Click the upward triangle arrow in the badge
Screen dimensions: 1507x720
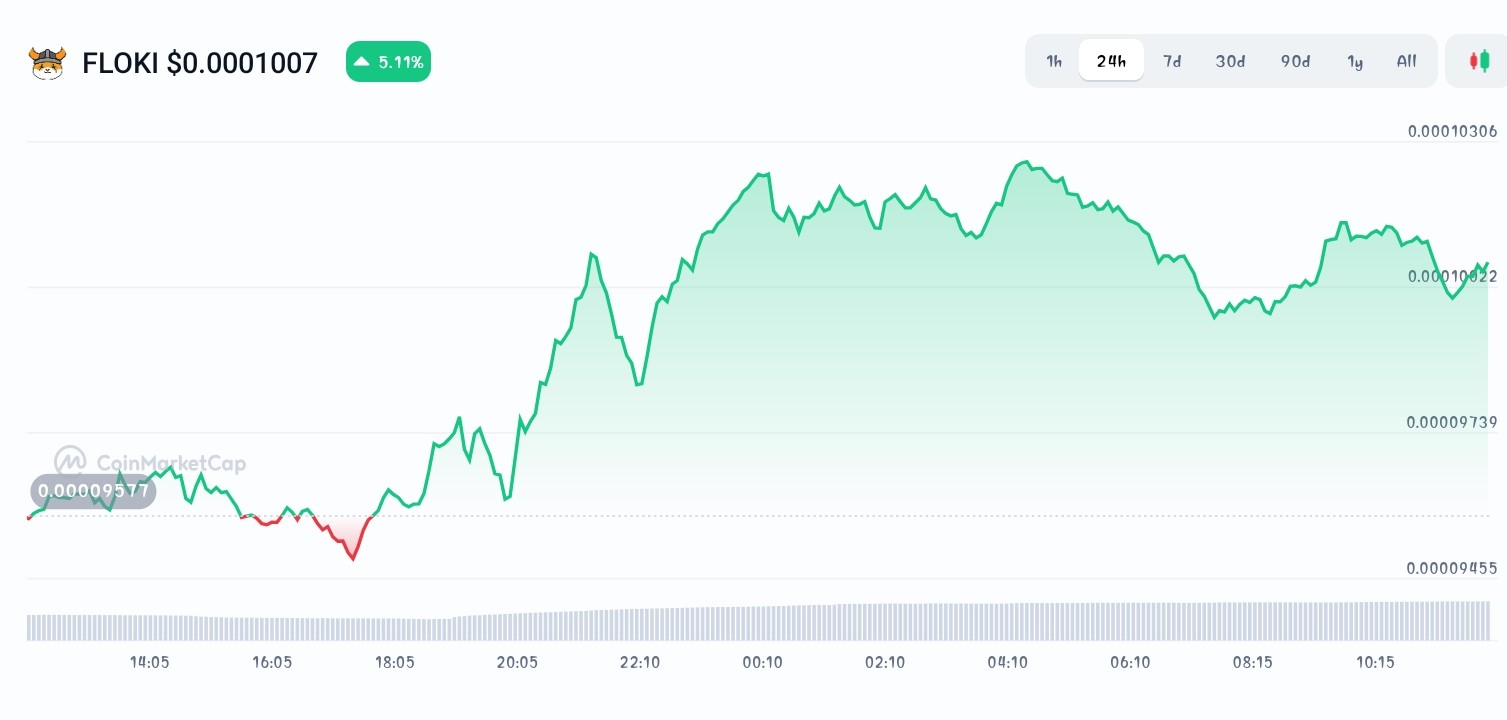coord(362,61)
